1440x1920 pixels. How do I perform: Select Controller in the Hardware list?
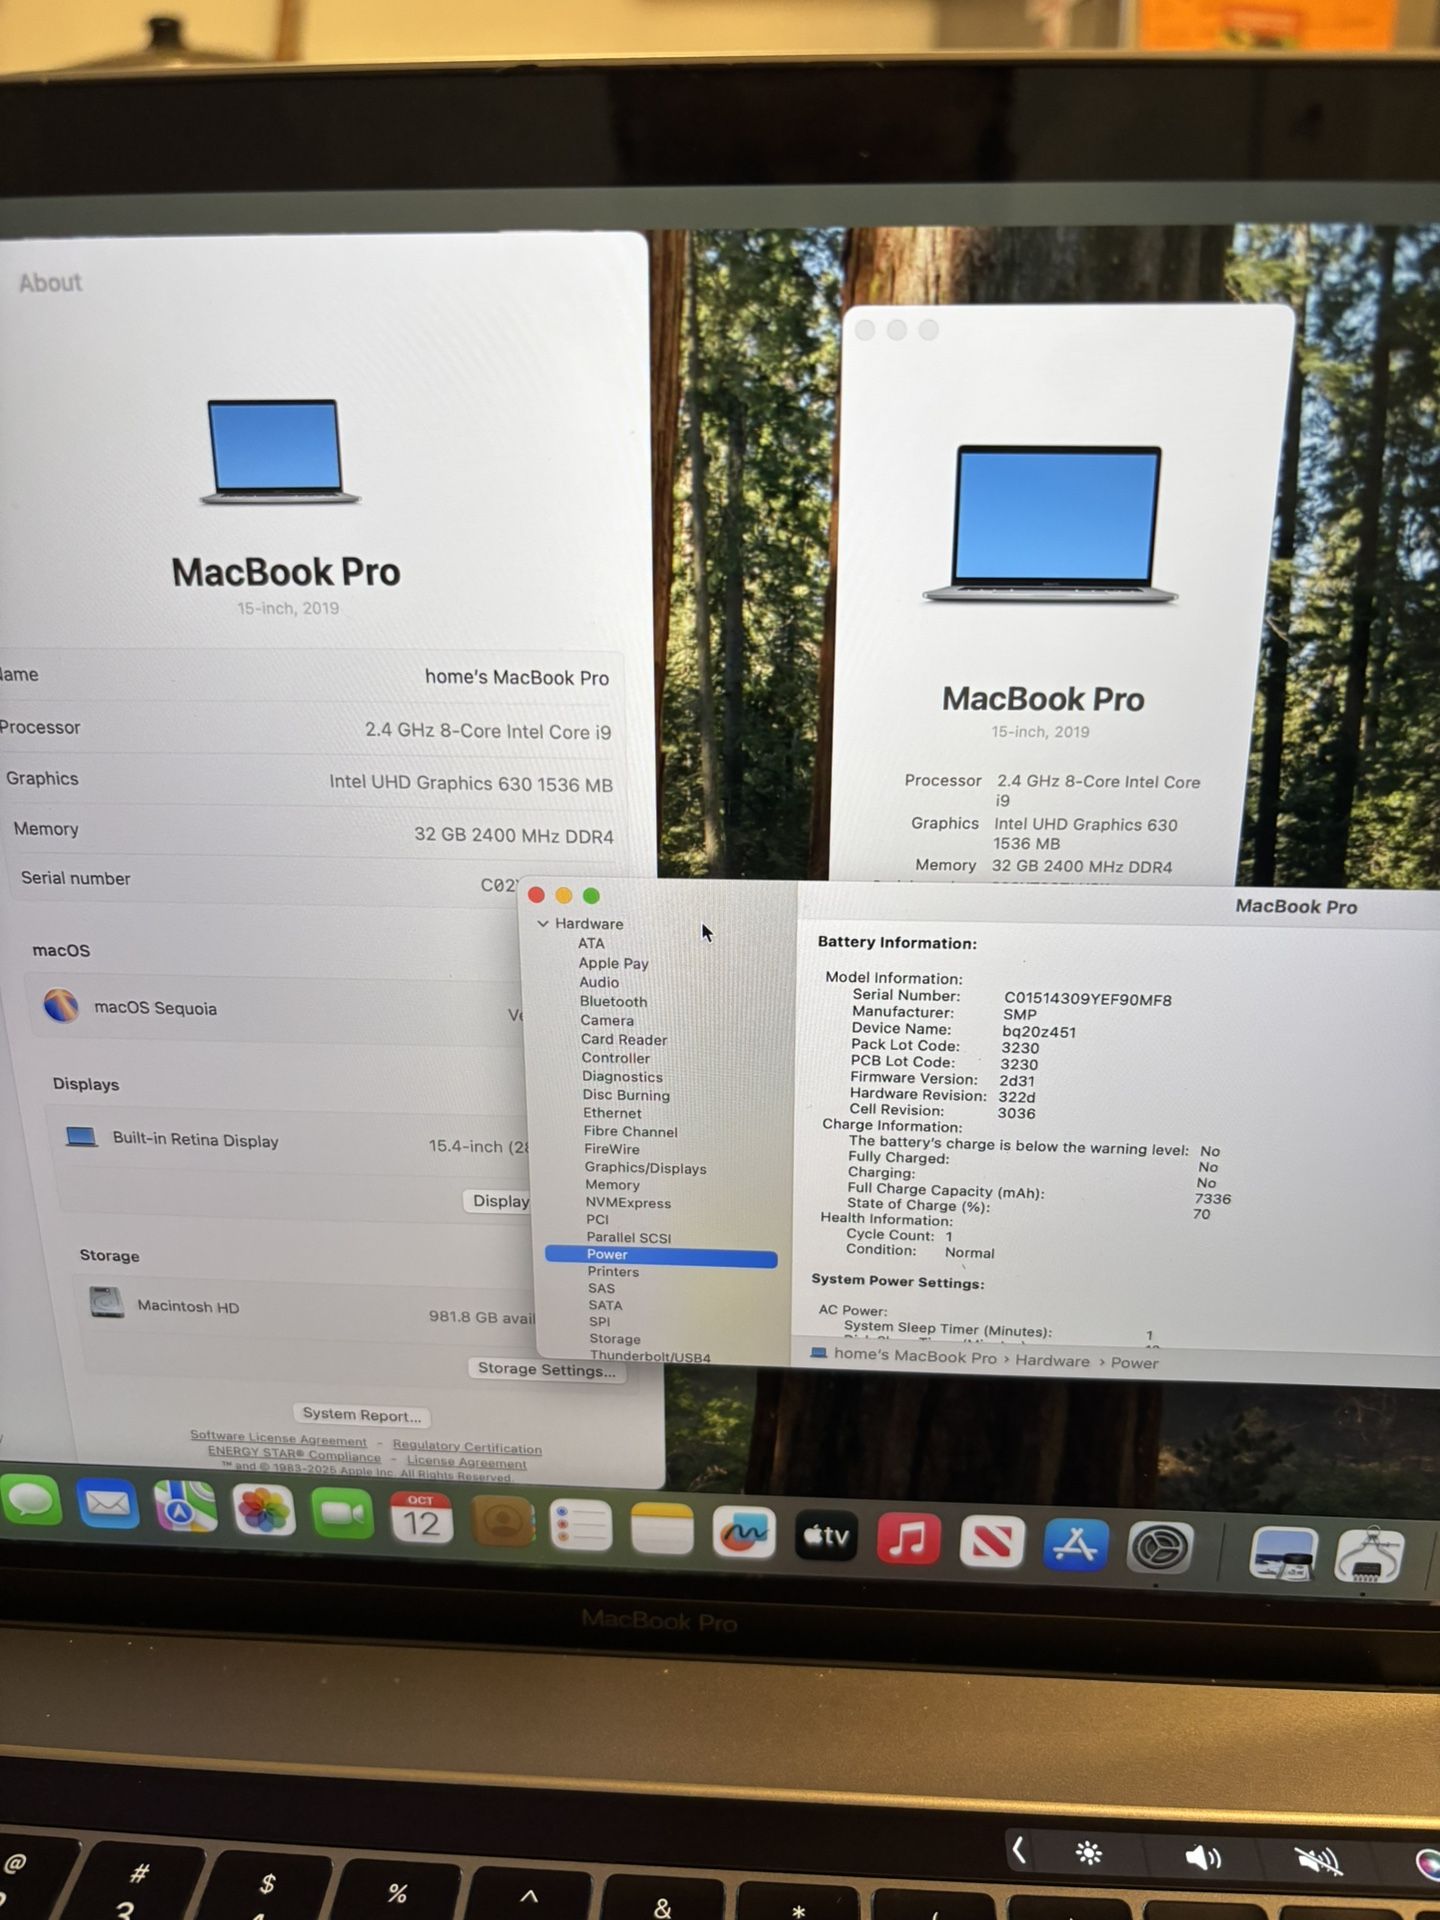pos(616,1058)
